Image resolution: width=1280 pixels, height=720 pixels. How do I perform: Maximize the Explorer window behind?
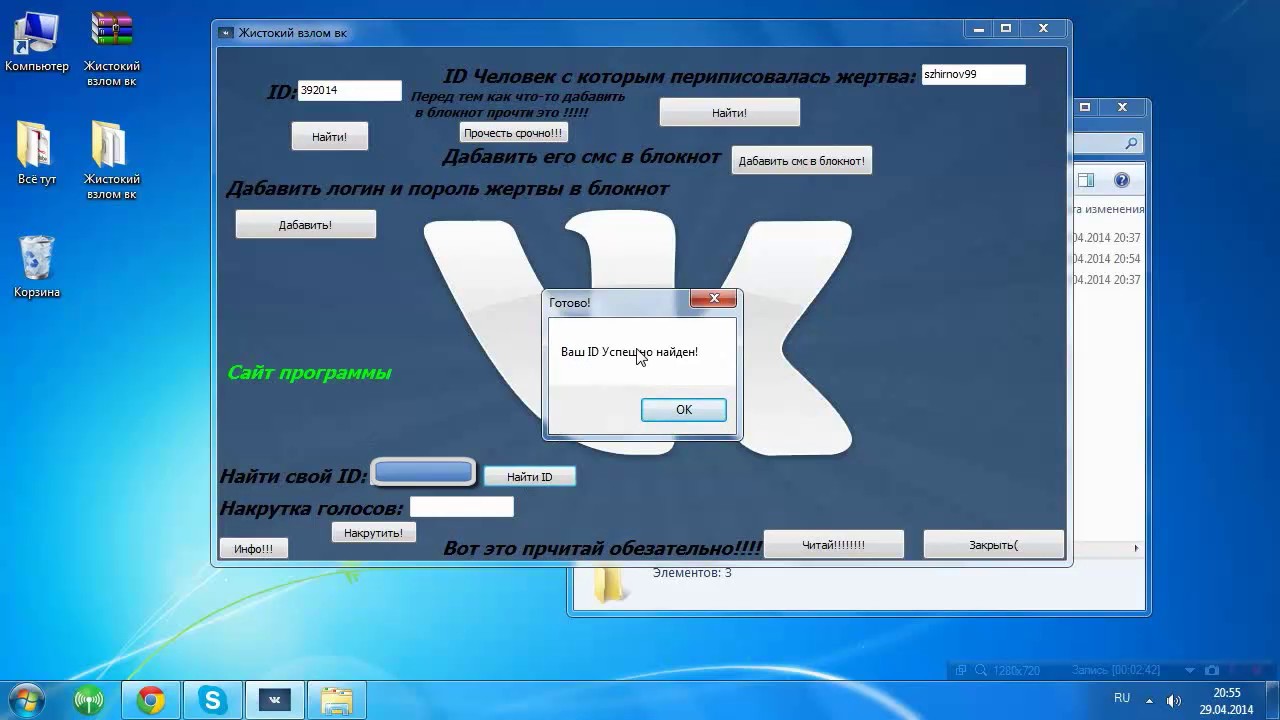click(1086, 107)
